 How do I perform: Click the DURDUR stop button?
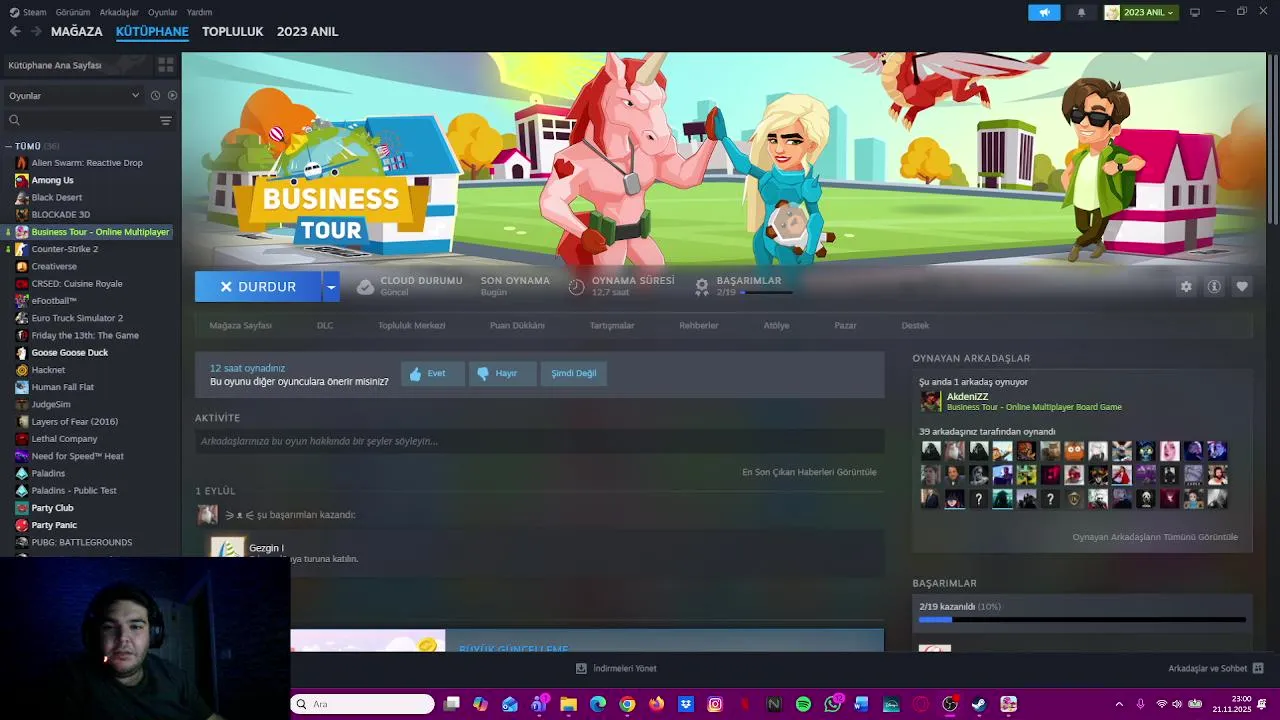pyautogui.click(x=258, y=287)
